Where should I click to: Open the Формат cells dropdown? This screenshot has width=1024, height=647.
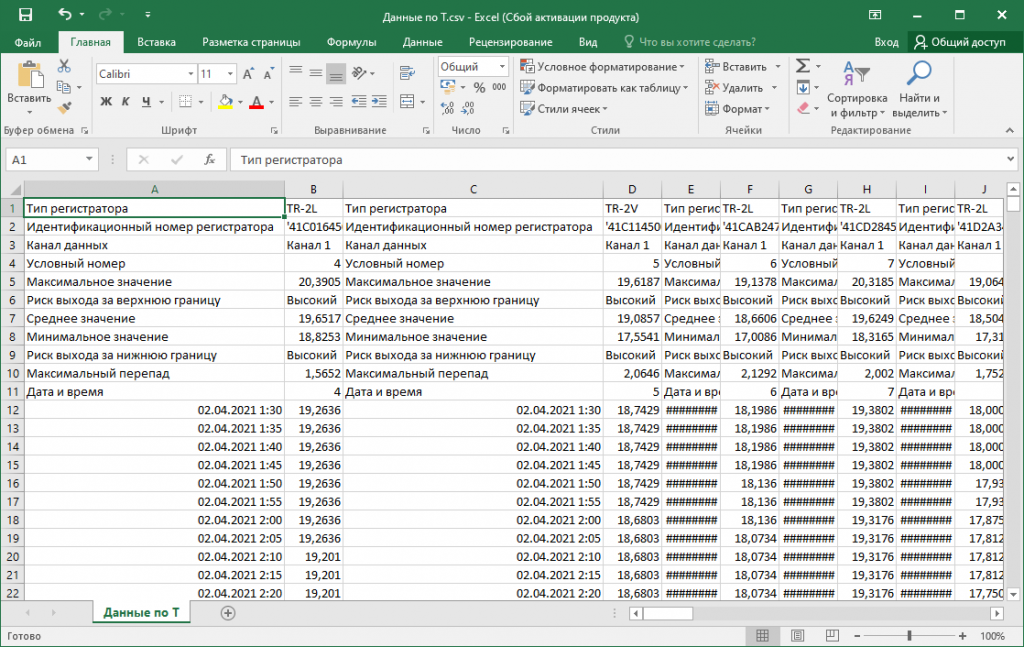pos(738,108)
